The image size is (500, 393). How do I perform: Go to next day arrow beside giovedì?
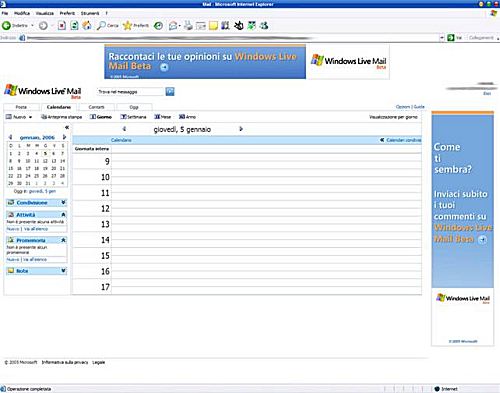(241, 129)
